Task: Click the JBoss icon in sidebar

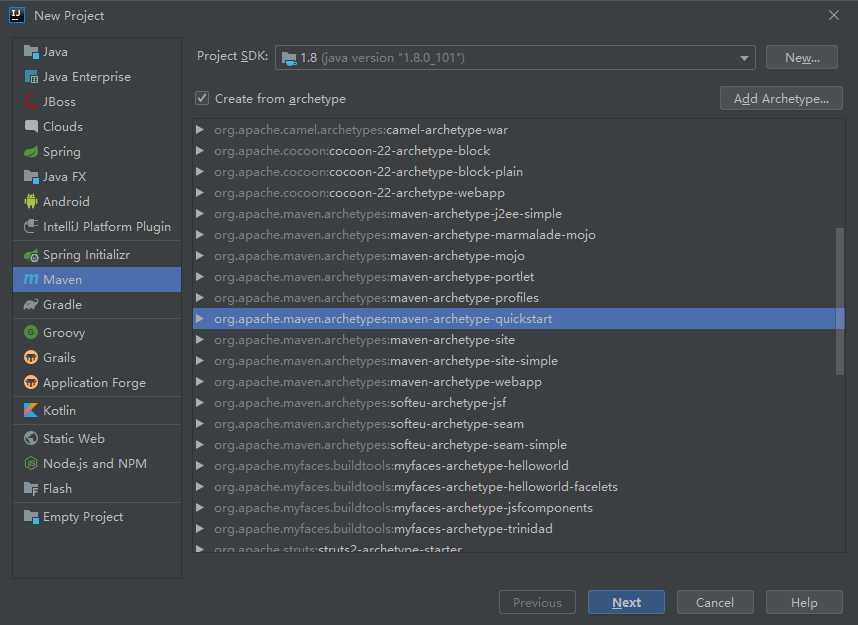Action: click(x=31, y=102)
